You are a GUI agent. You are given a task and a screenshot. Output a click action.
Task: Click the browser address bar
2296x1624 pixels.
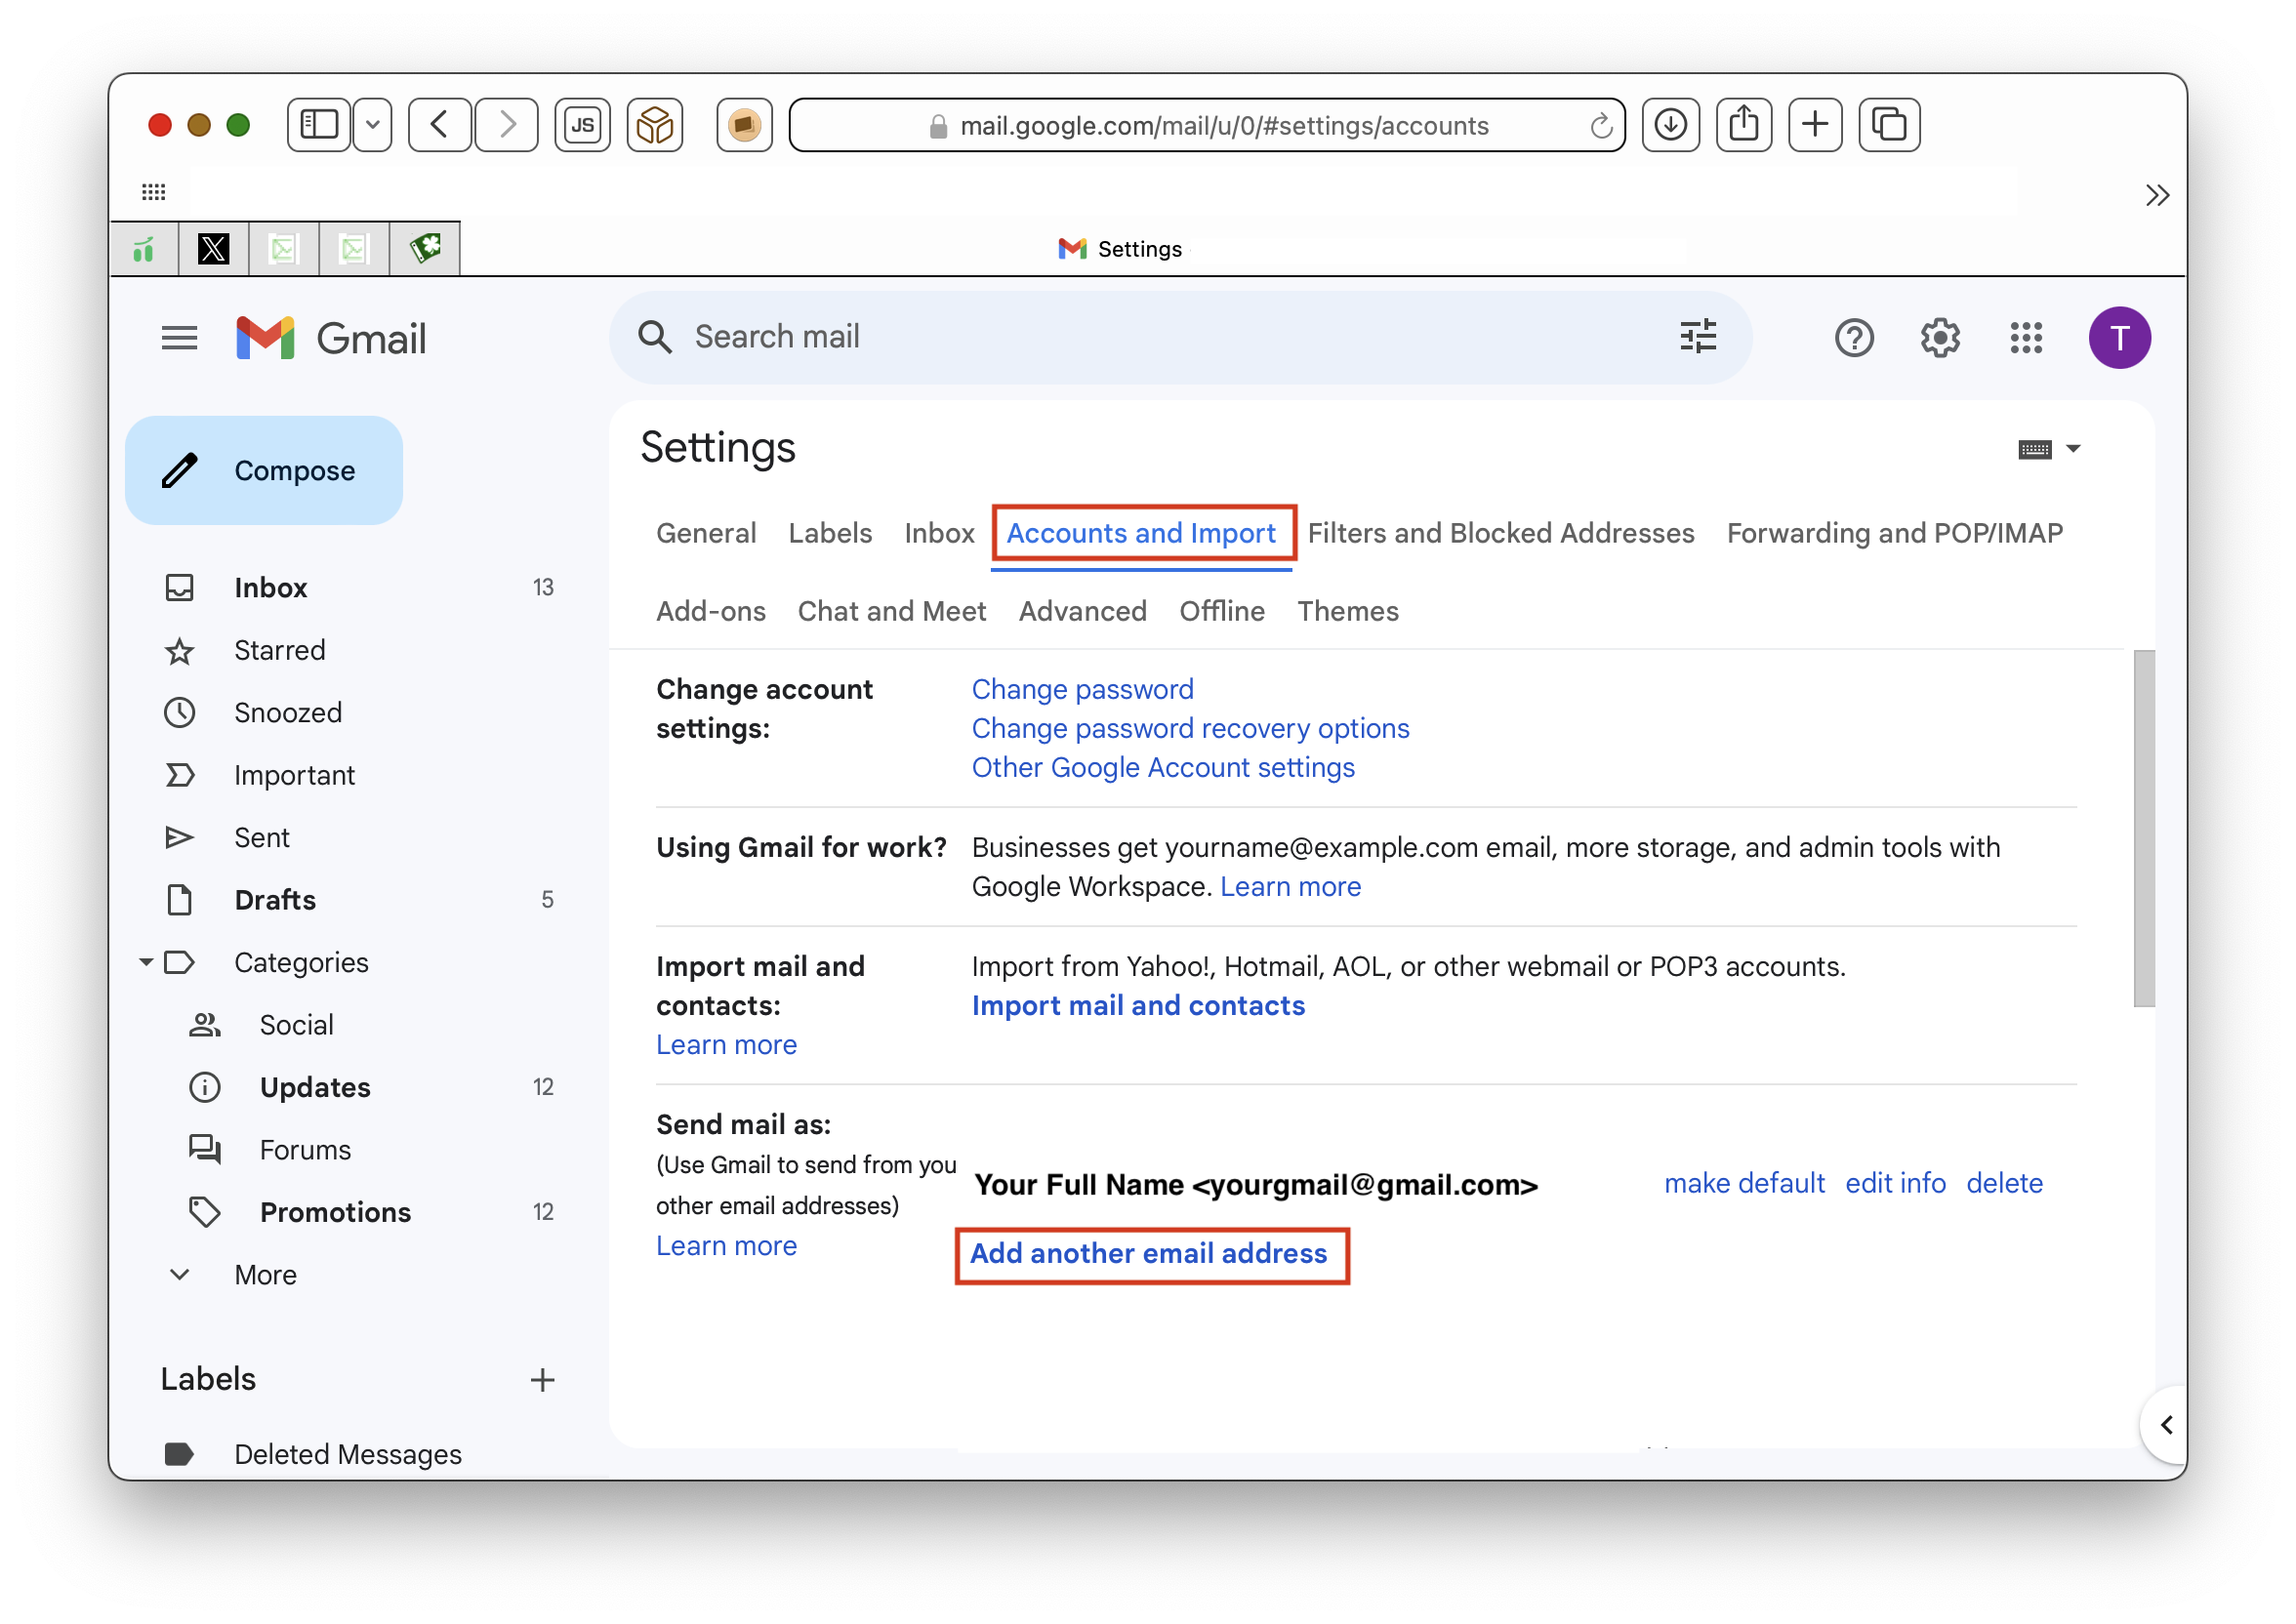tap(1206, 125)
